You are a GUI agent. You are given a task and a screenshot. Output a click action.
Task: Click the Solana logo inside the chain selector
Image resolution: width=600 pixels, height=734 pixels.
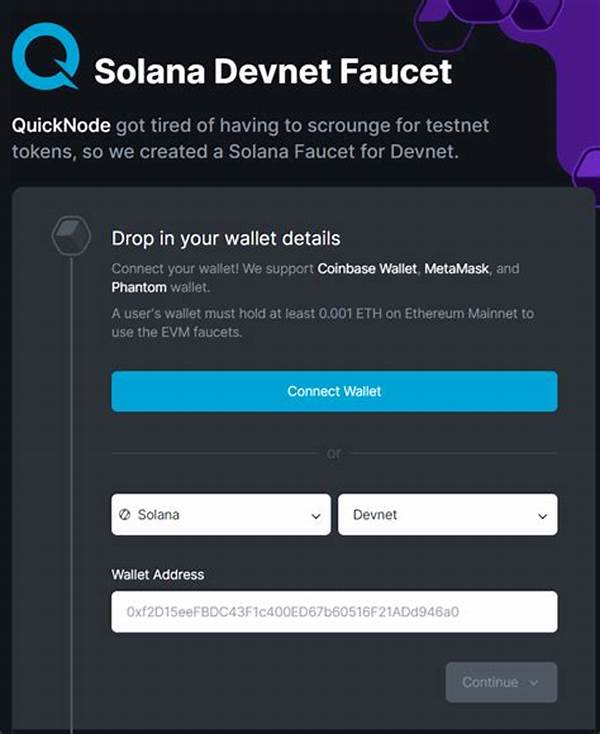pyautogui.click(x=126, y=515)
